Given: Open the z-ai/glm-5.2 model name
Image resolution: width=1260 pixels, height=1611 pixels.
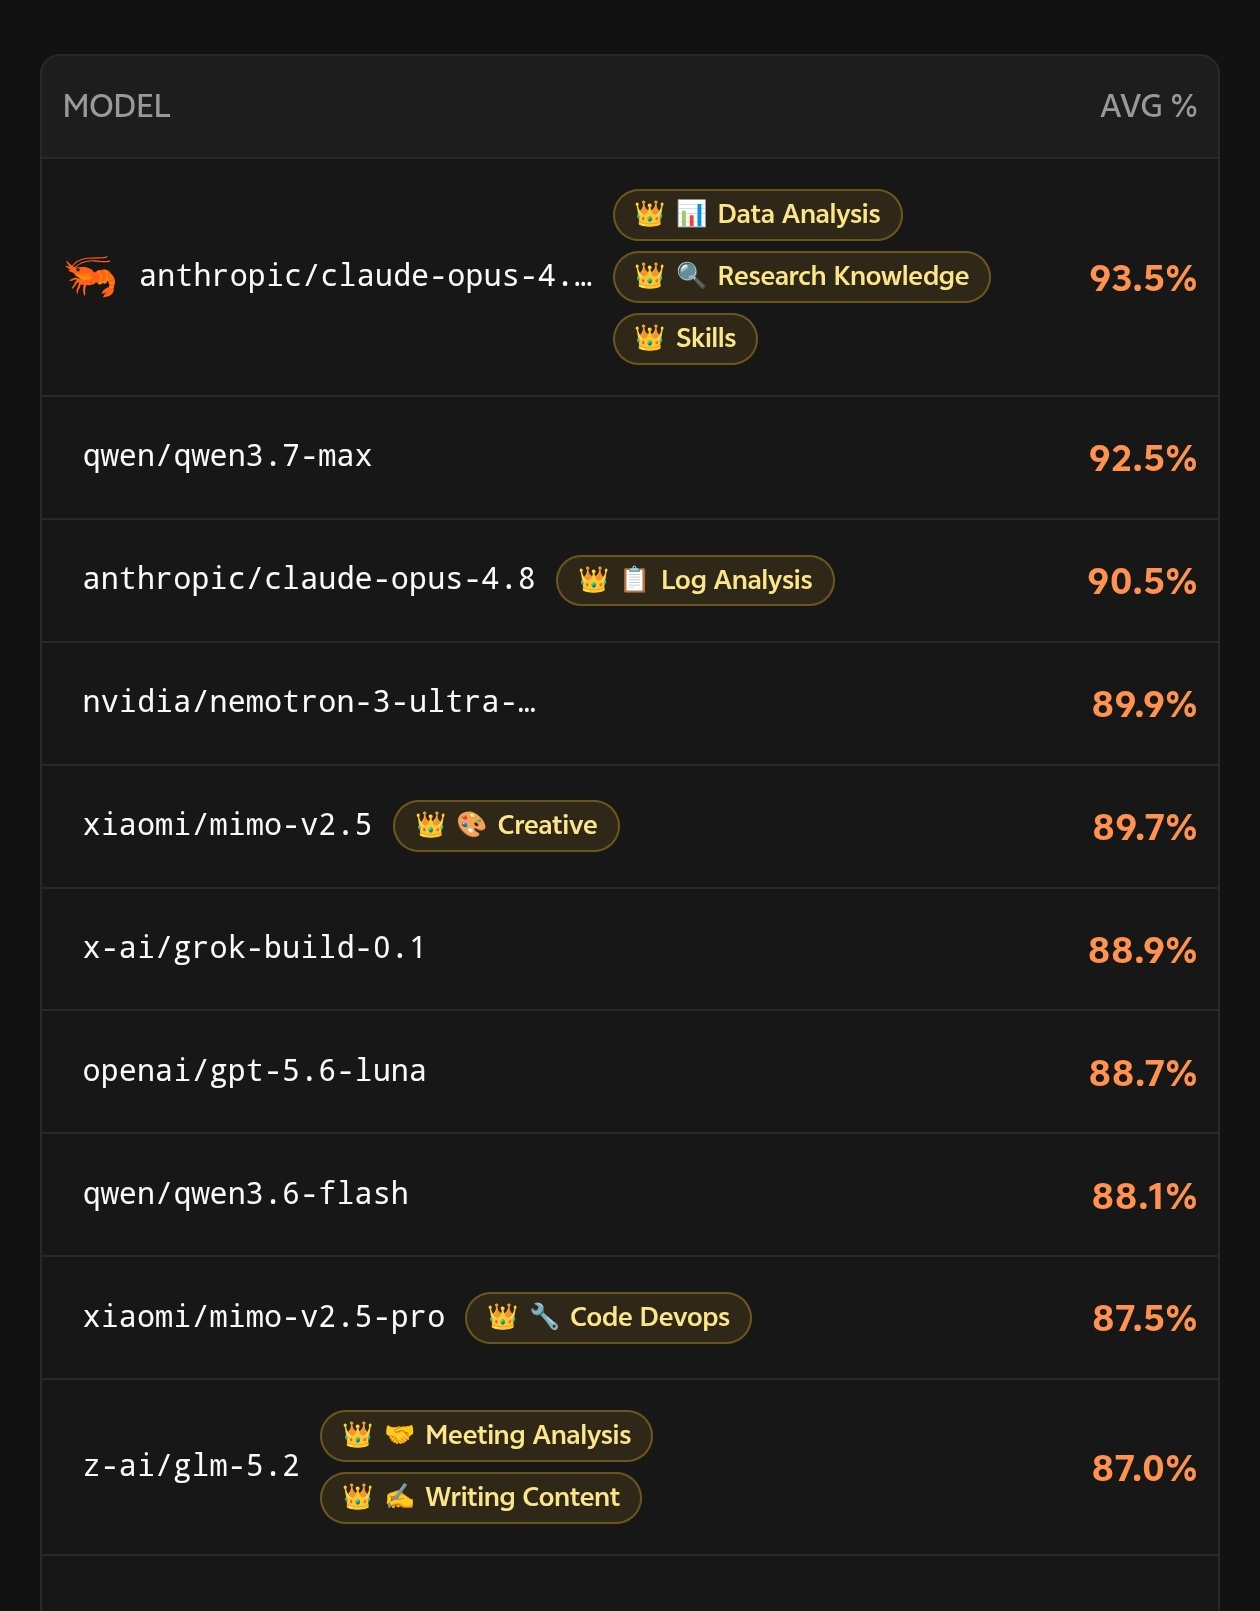Looking at the screenshot, I should [x=191, y=1466].
